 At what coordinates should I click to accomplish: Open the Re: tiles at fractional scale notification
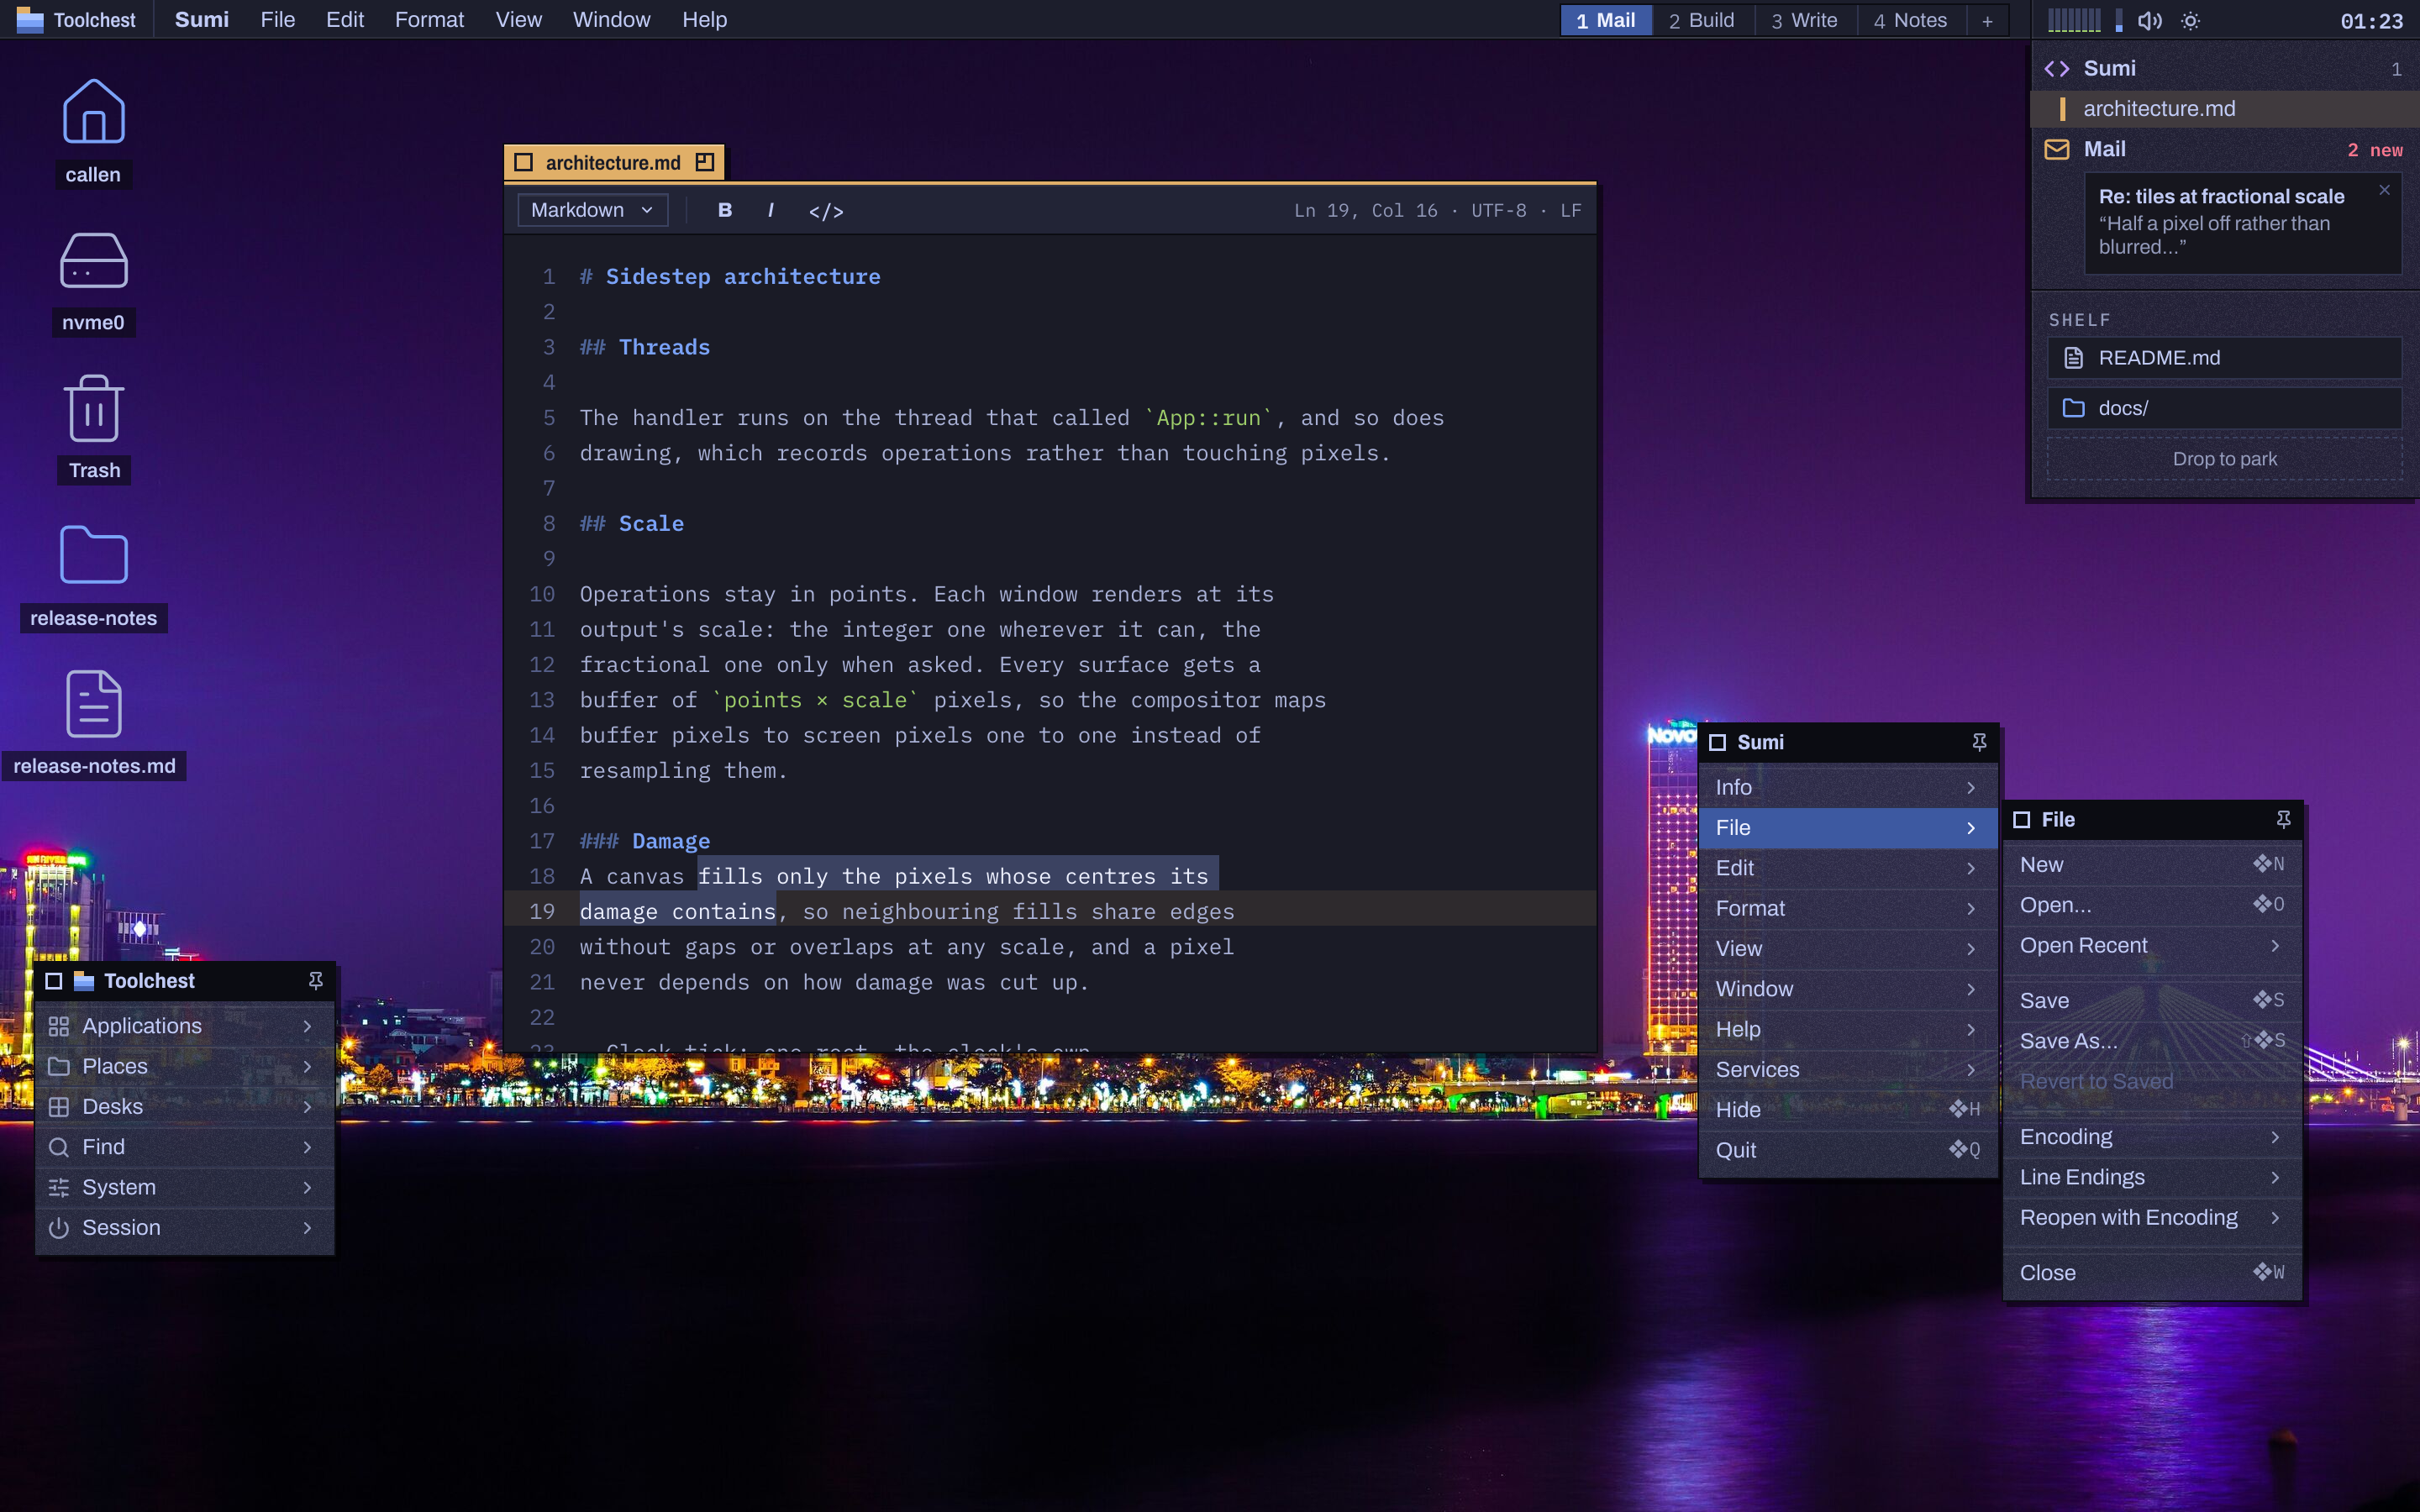click(x=2242, y=222)
